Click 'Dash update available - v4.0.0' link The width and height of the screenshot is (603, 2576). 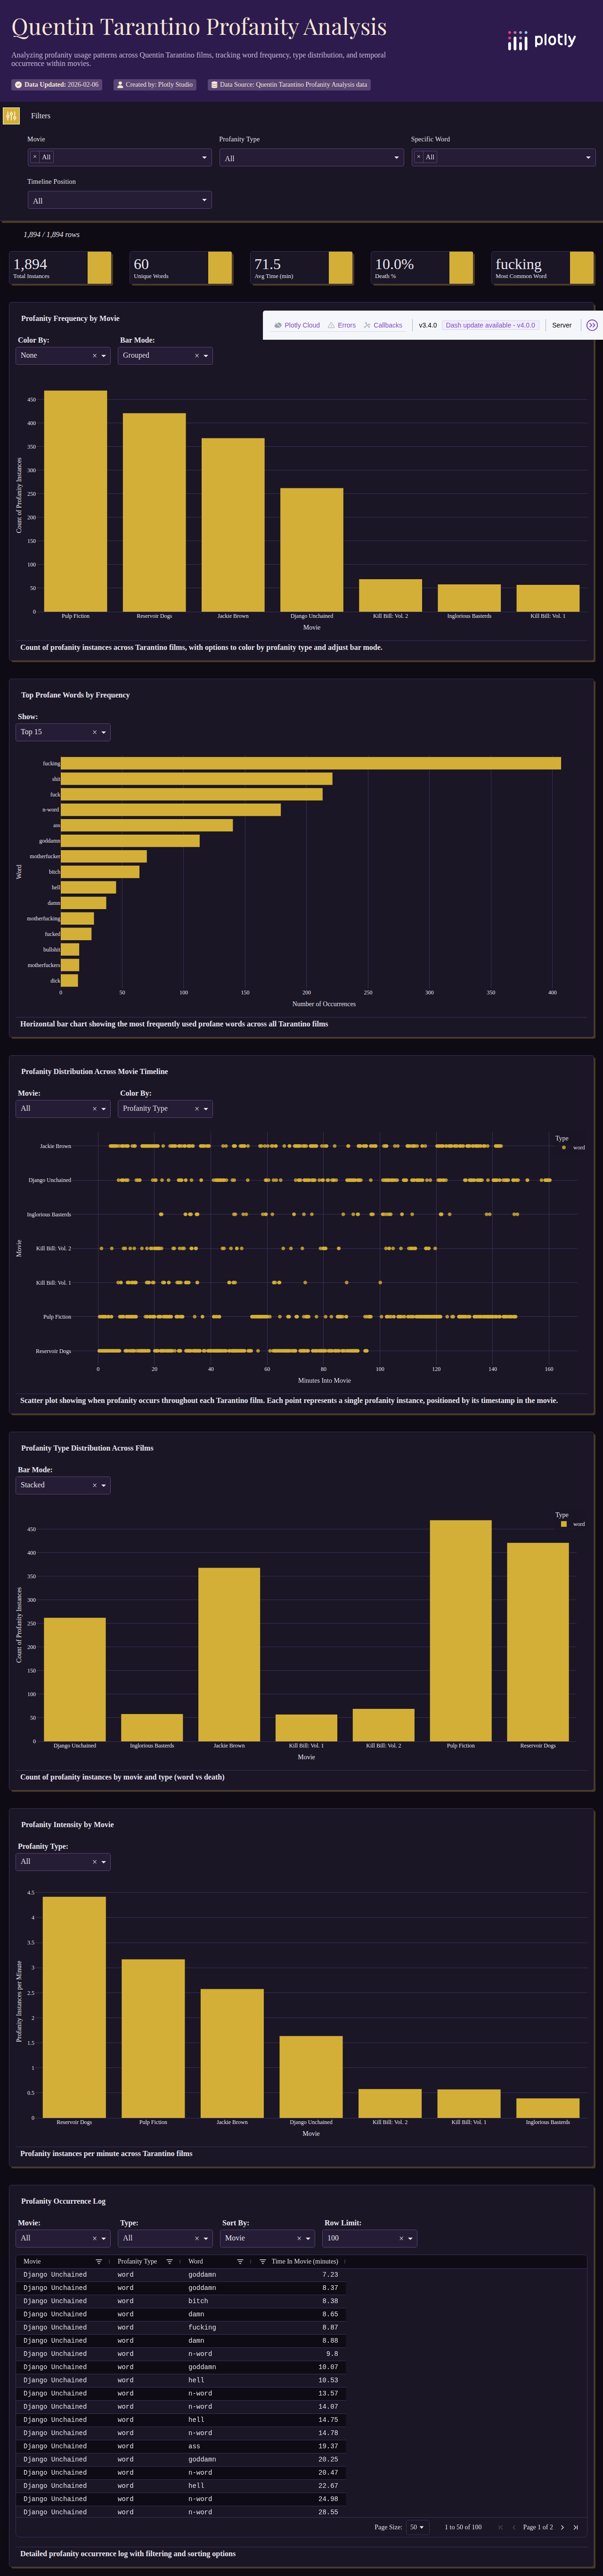[x=490, y=325]
